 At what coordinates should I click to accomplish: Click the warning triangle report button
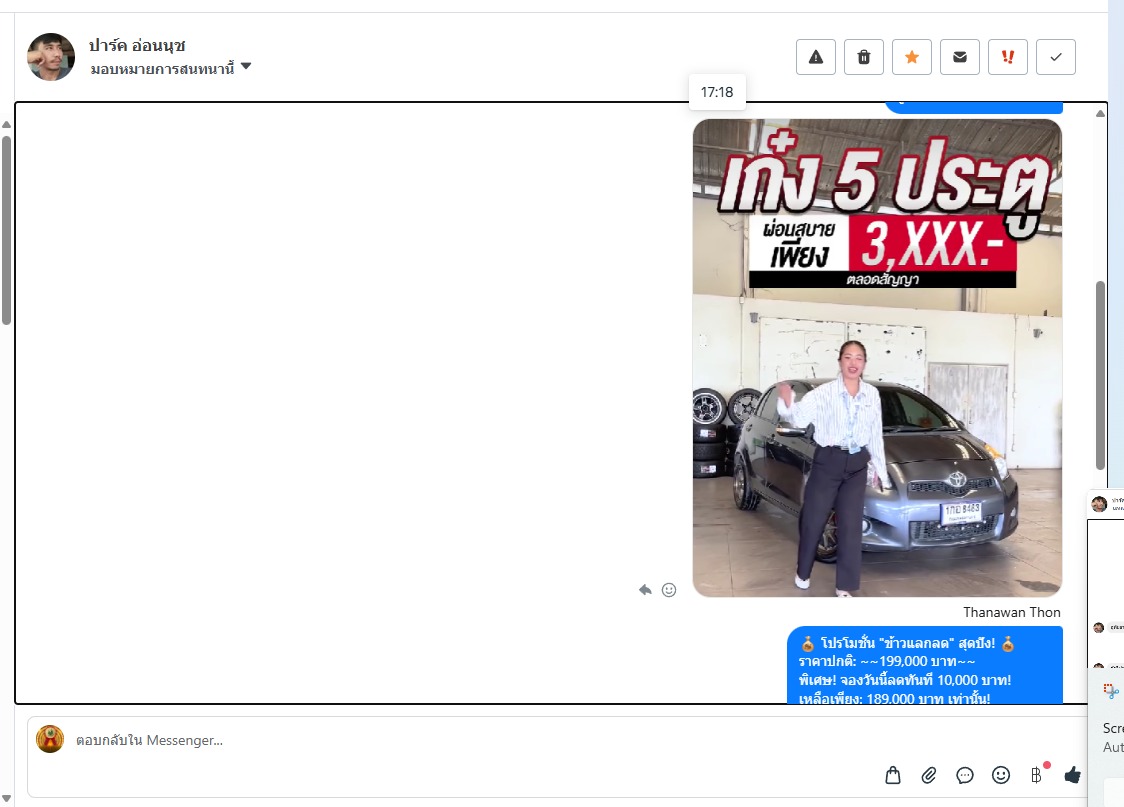tap(815, 57)
